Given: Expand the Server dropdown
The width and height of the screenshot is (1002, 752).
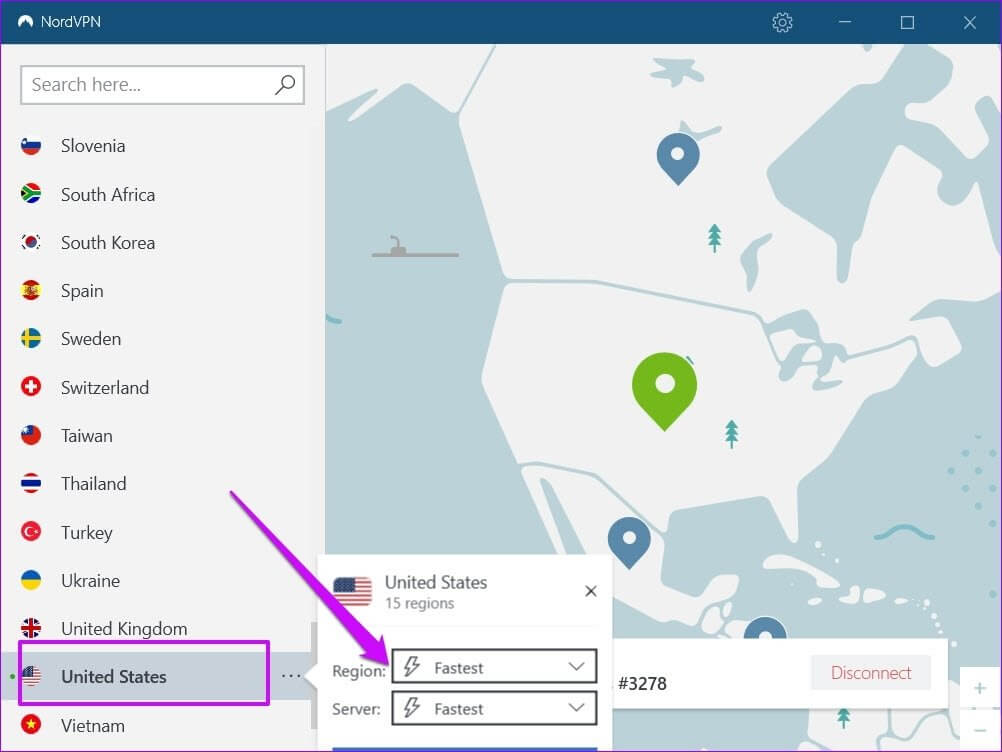Looking at the screenshot, I should 494,709.
